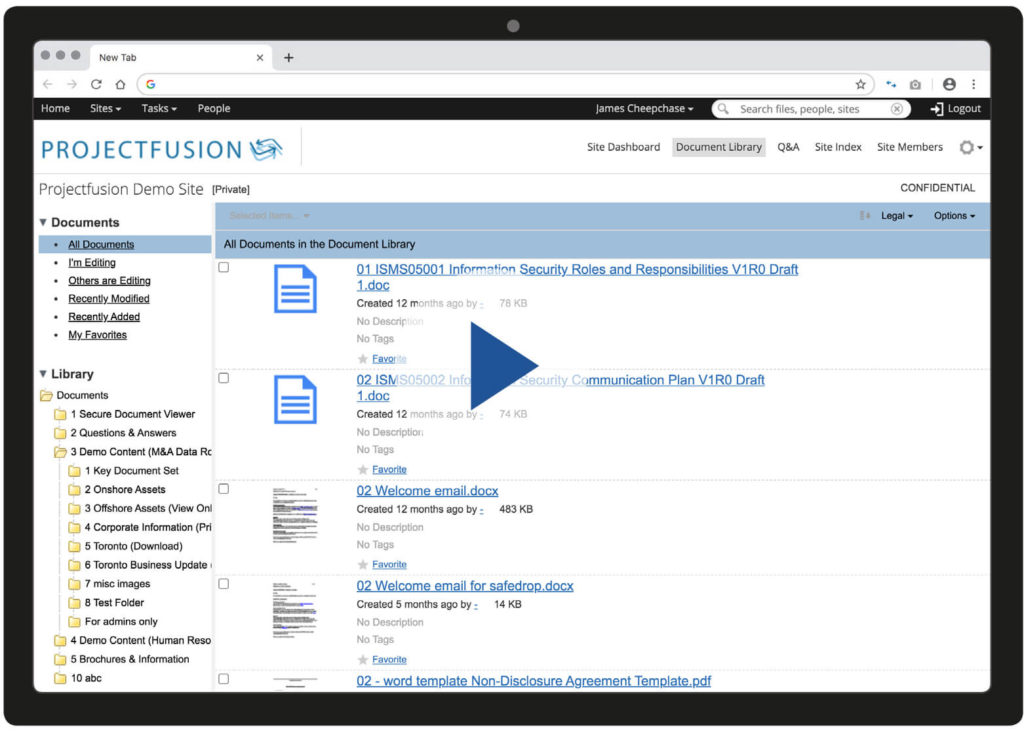Filter by Others are Editing
This screenshot has width=1024, height=732.
(x=110, y=281)
